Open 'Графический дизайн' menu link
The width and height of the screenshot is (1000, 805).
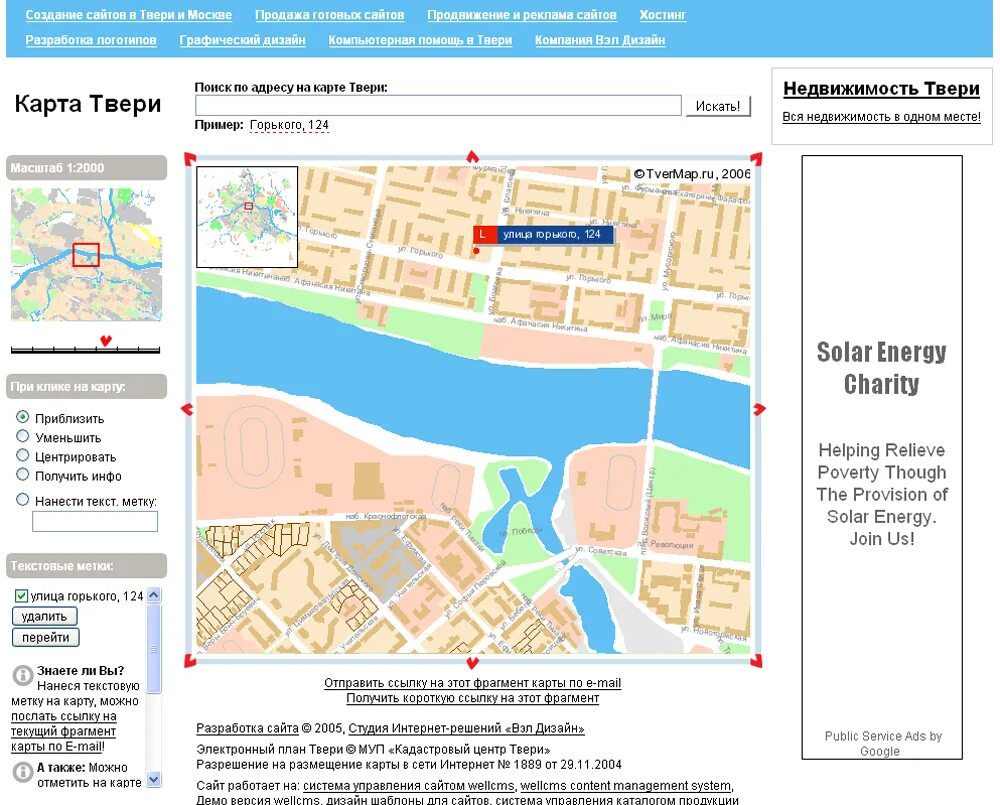coord(242,40)
